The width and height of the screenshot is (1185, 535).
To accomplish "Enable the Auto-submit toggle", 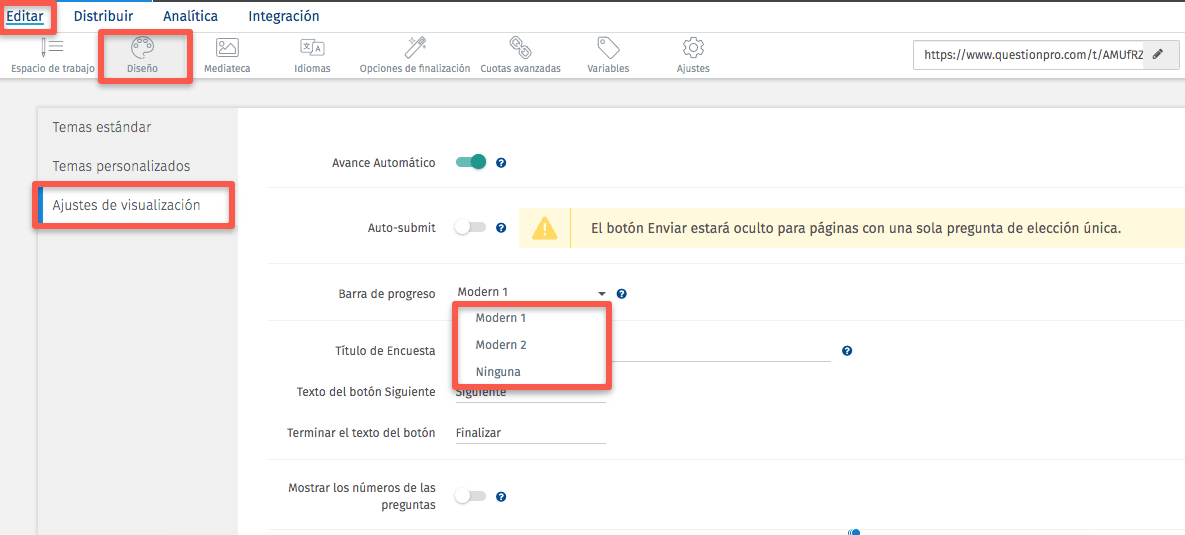I will pyautogui.click(x=470, y=228).
